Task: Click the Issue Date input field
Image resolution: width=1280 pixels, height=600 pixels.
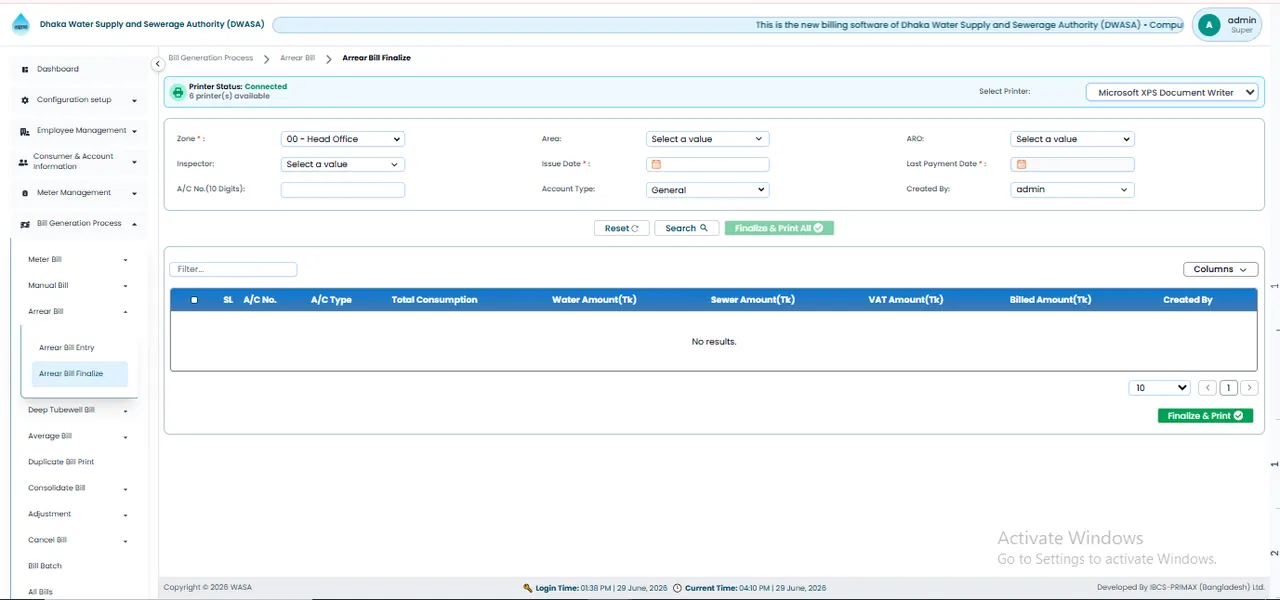Action: (x=707, y=164)
